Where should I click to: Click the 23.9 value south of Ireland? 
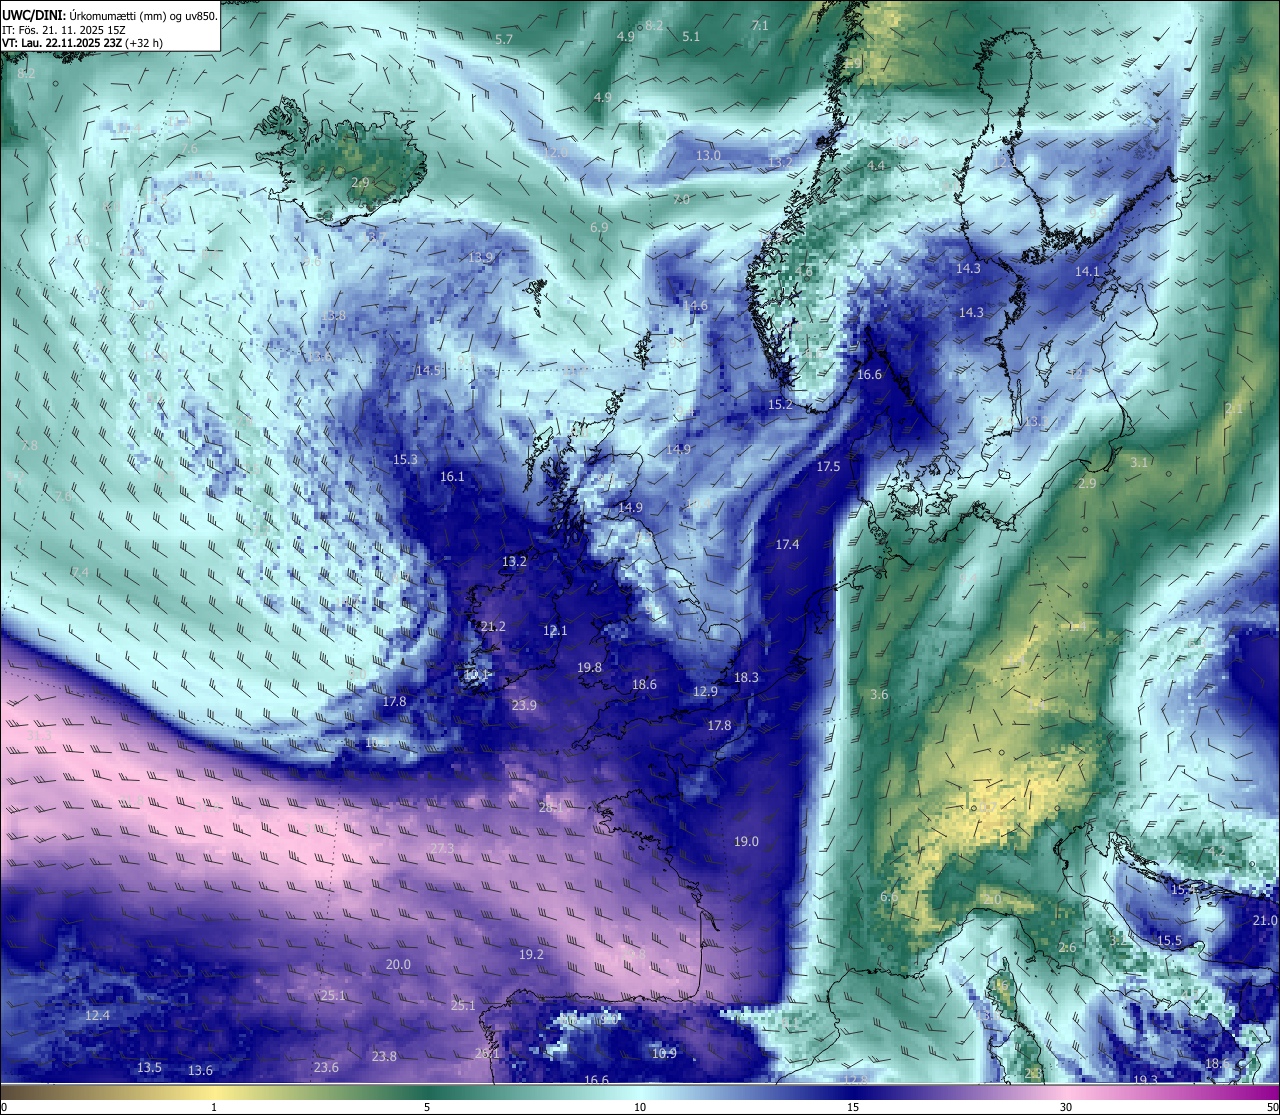(x=524, y=705)
